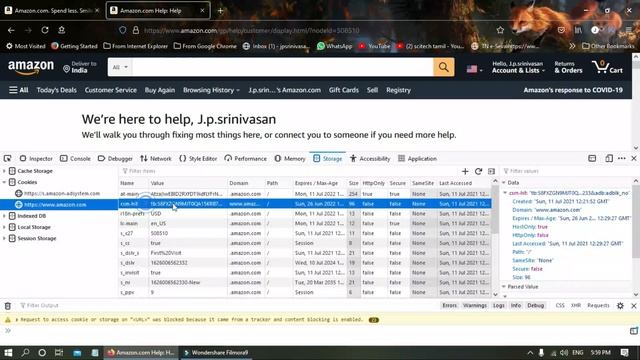Viewport: 640px width, 360px height.
Task: Open the Account & Lists dropdown
Action: [518, 67]
